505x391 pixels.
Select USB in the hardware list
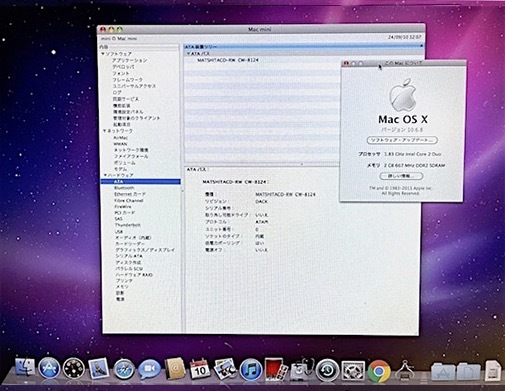coord(119,232)
